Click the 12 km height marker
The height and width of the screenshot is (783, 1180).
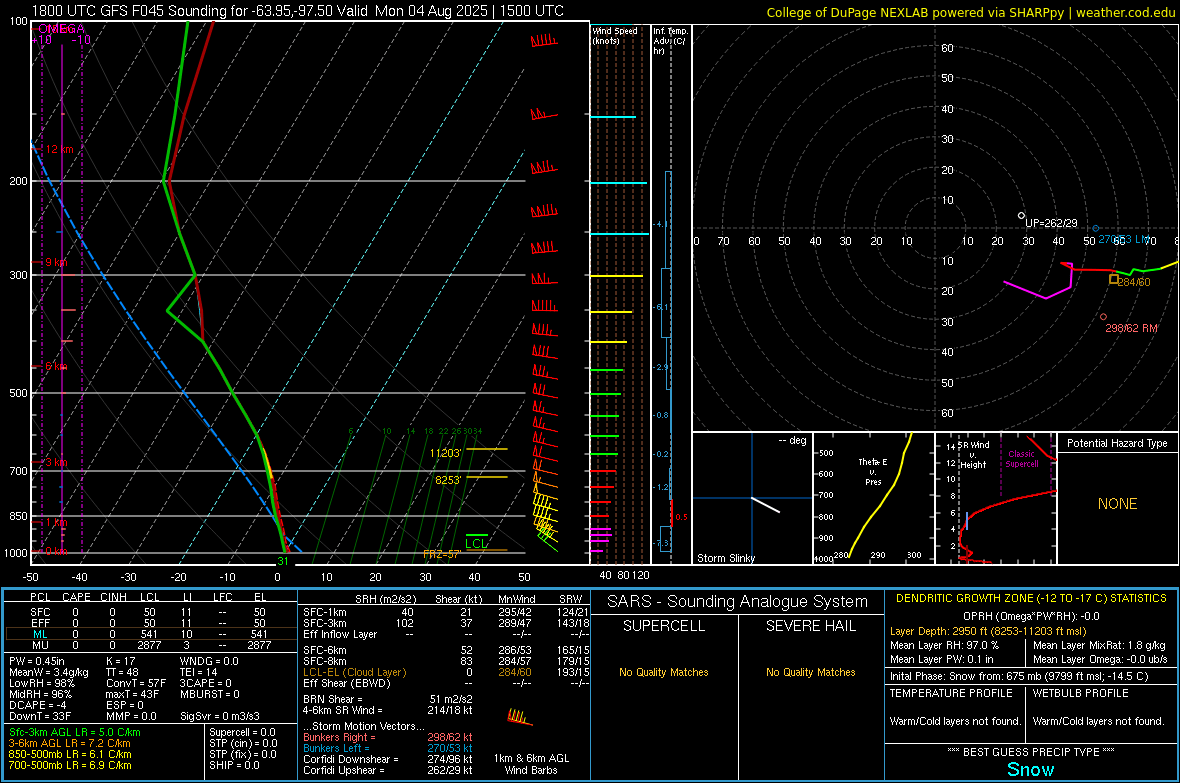tap(60, 149)
